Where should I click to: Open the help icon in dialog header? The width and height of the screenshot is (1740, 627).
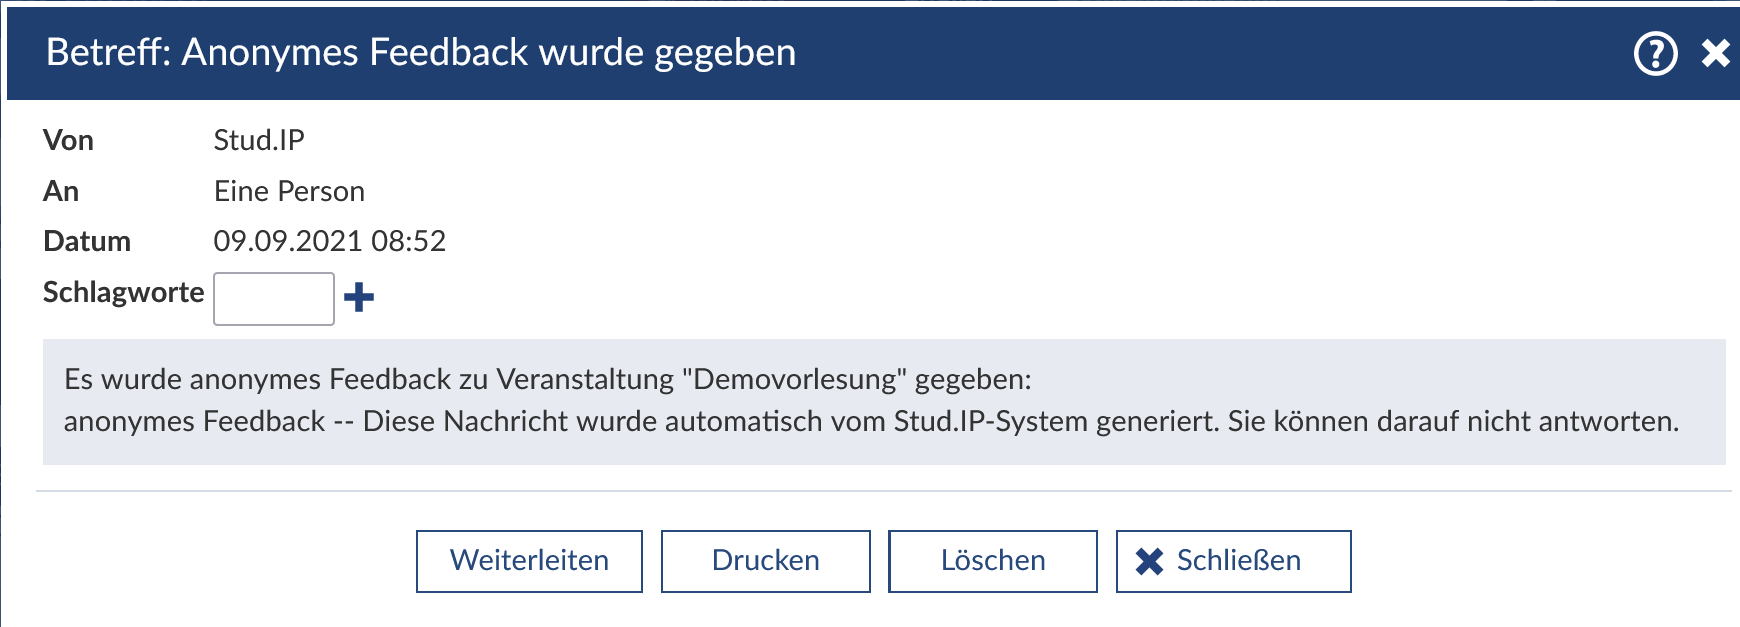click(1655, 53)
